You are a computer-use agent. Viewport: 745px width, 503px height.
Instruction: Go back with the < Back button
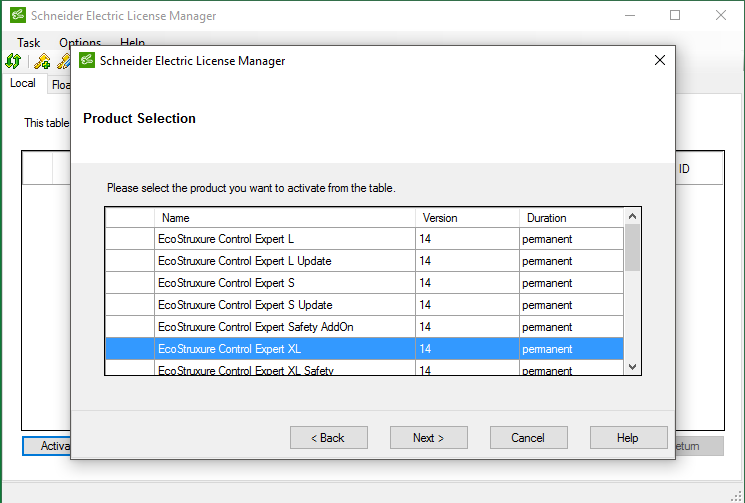tap(329, 437)
